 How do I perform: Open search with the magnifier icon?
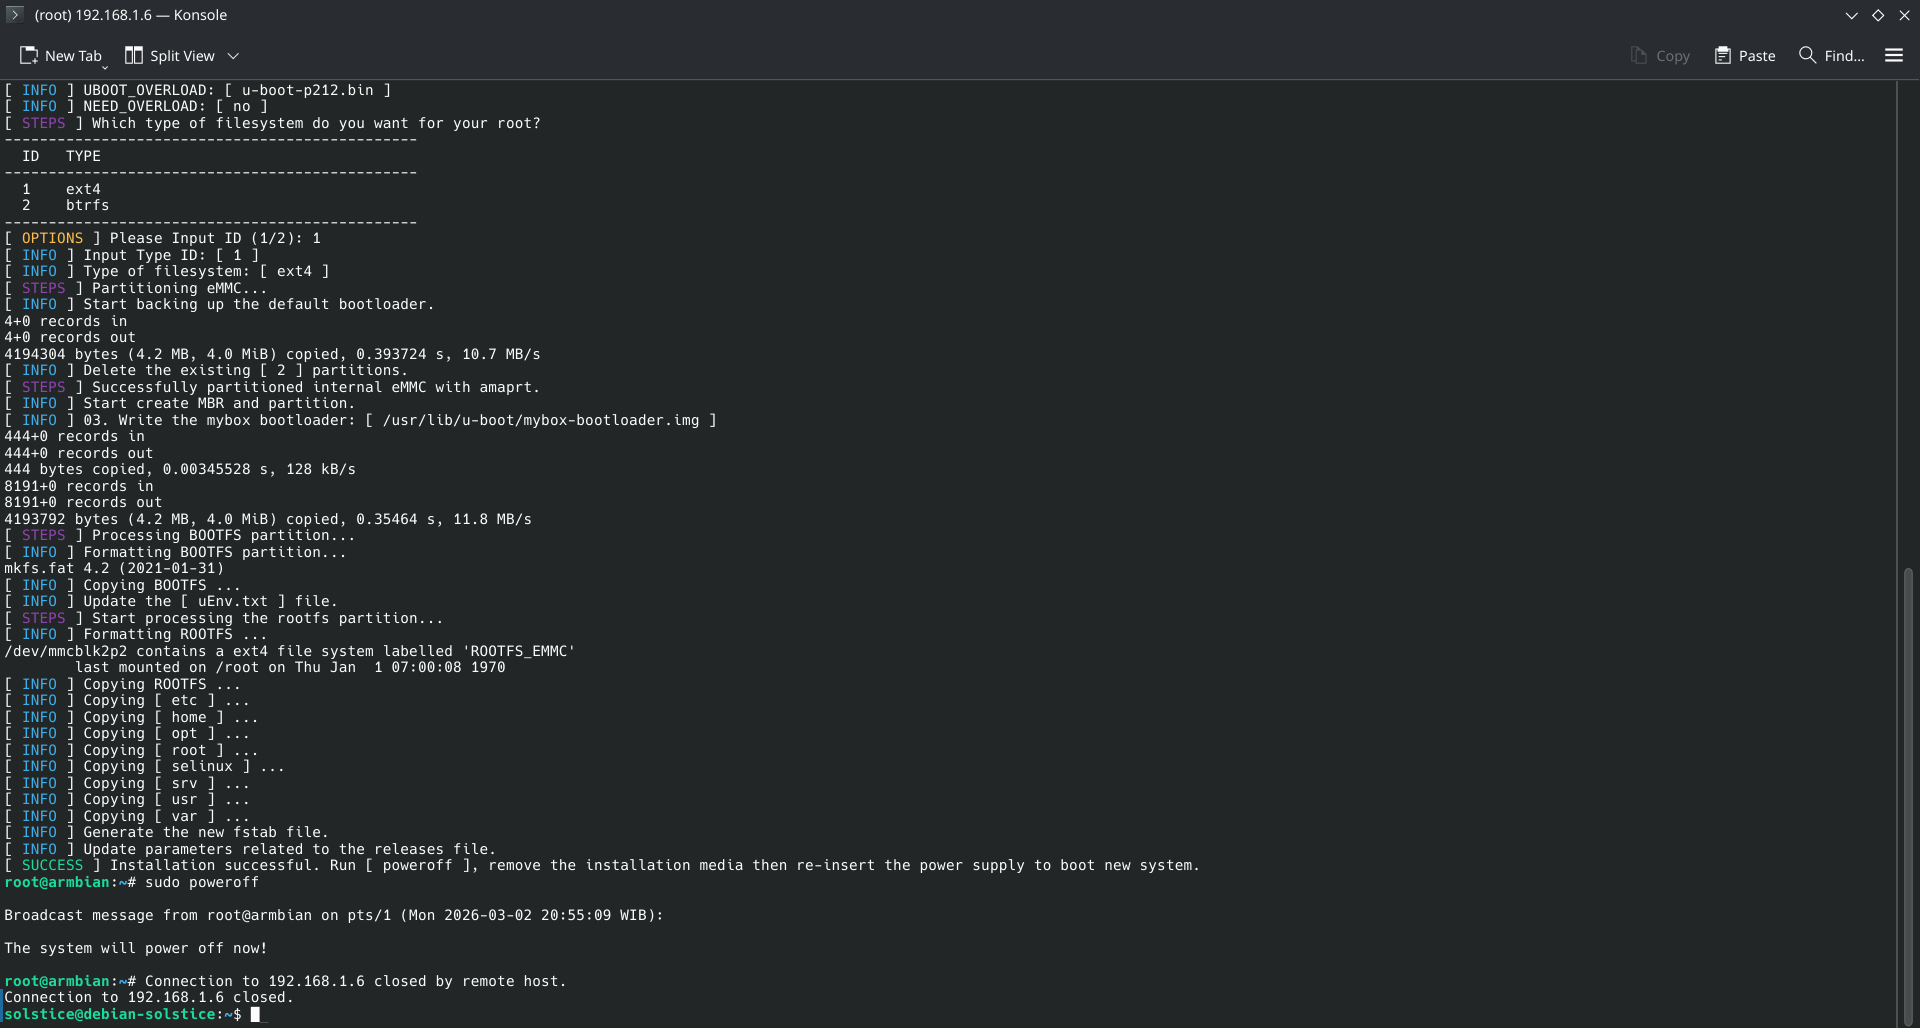tap(1807, 55)
